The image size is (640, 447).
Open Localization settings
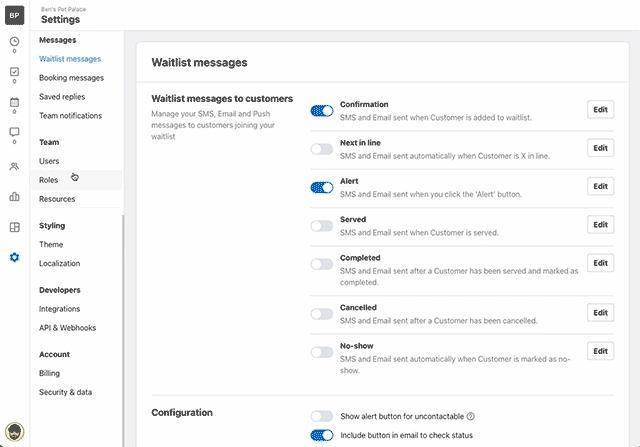coord(60,263)
